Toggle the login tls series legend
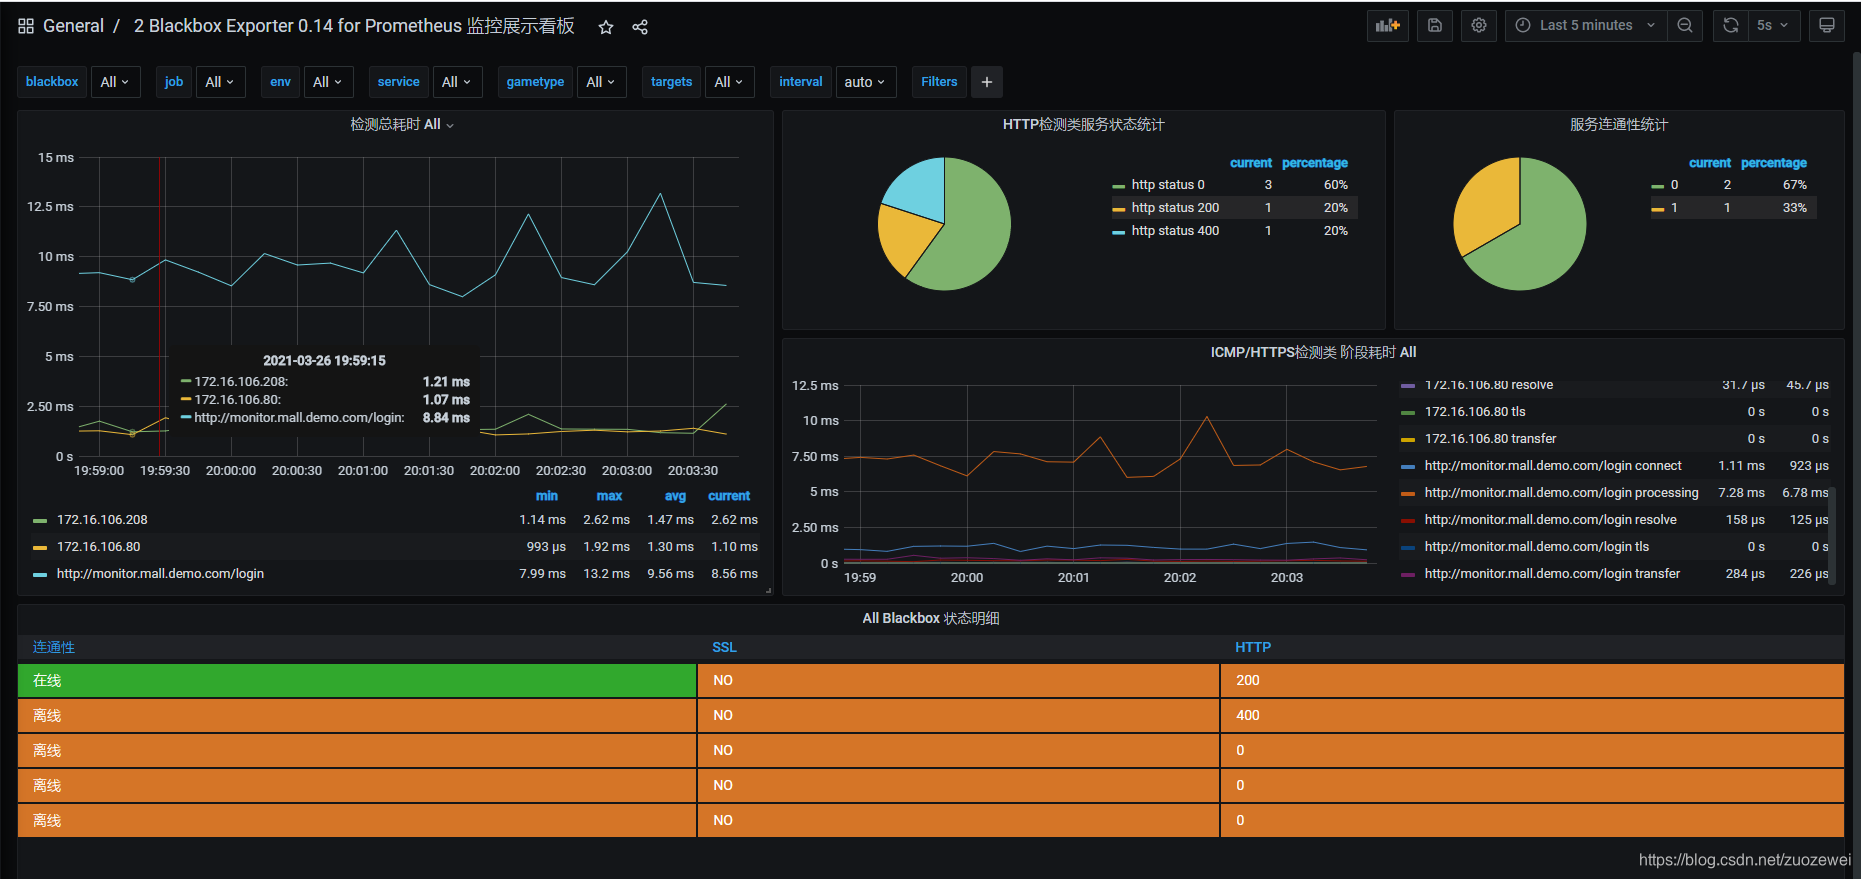1861x879 pixels. (x=1536, y=547)
